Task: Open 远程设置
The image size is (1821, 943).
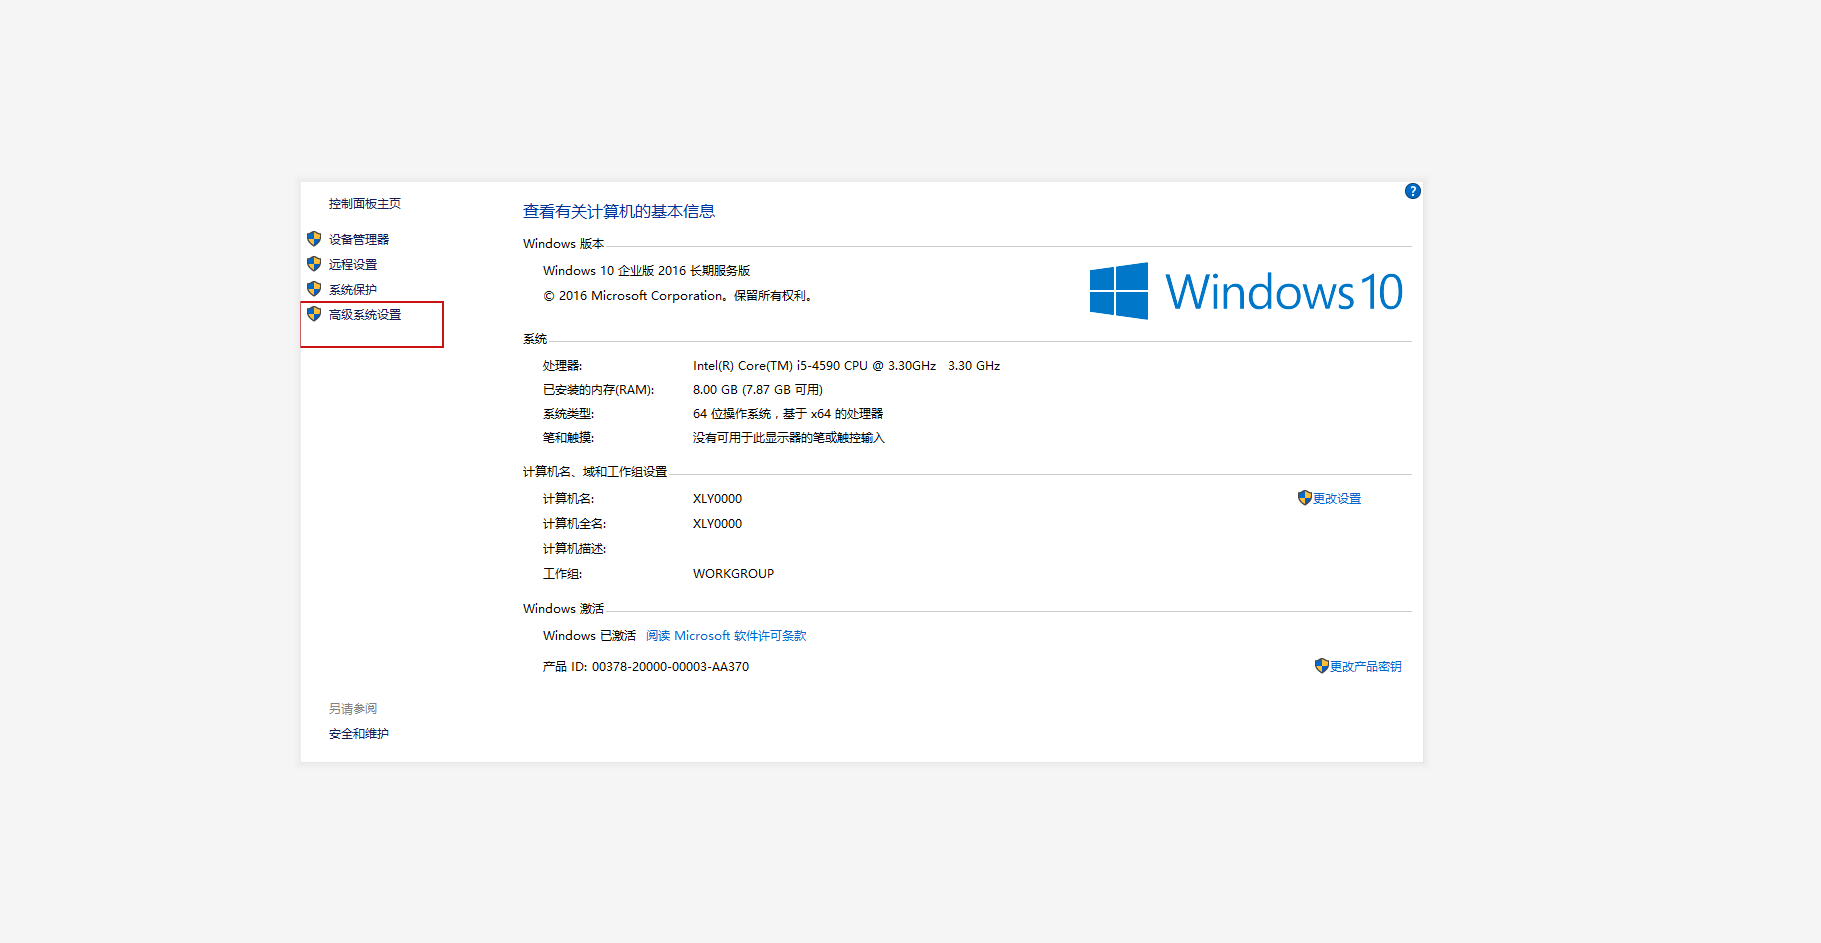Action: coord(353,265)
